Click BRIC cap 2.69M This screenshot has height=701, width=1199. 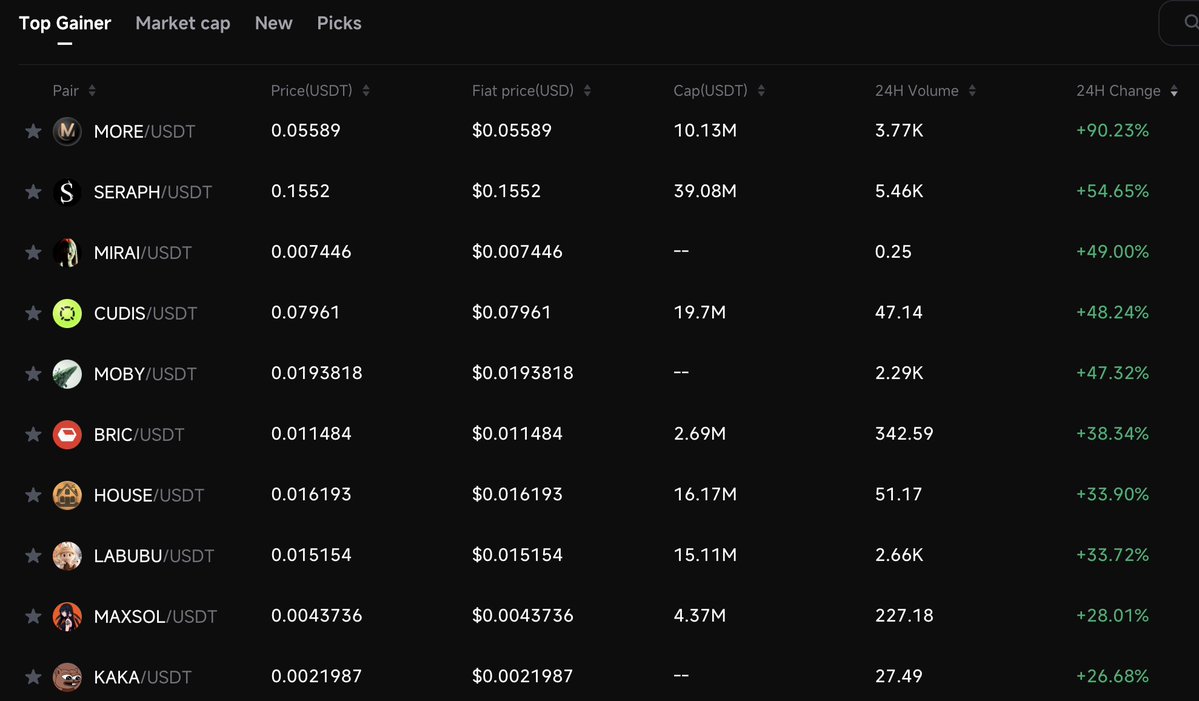click(x=700, y=433)
